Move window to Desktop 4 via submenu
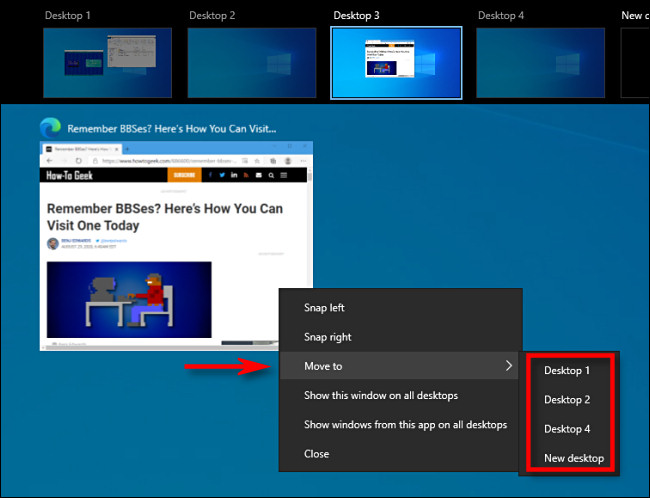650x498 pixels. (x=569, y=429)
